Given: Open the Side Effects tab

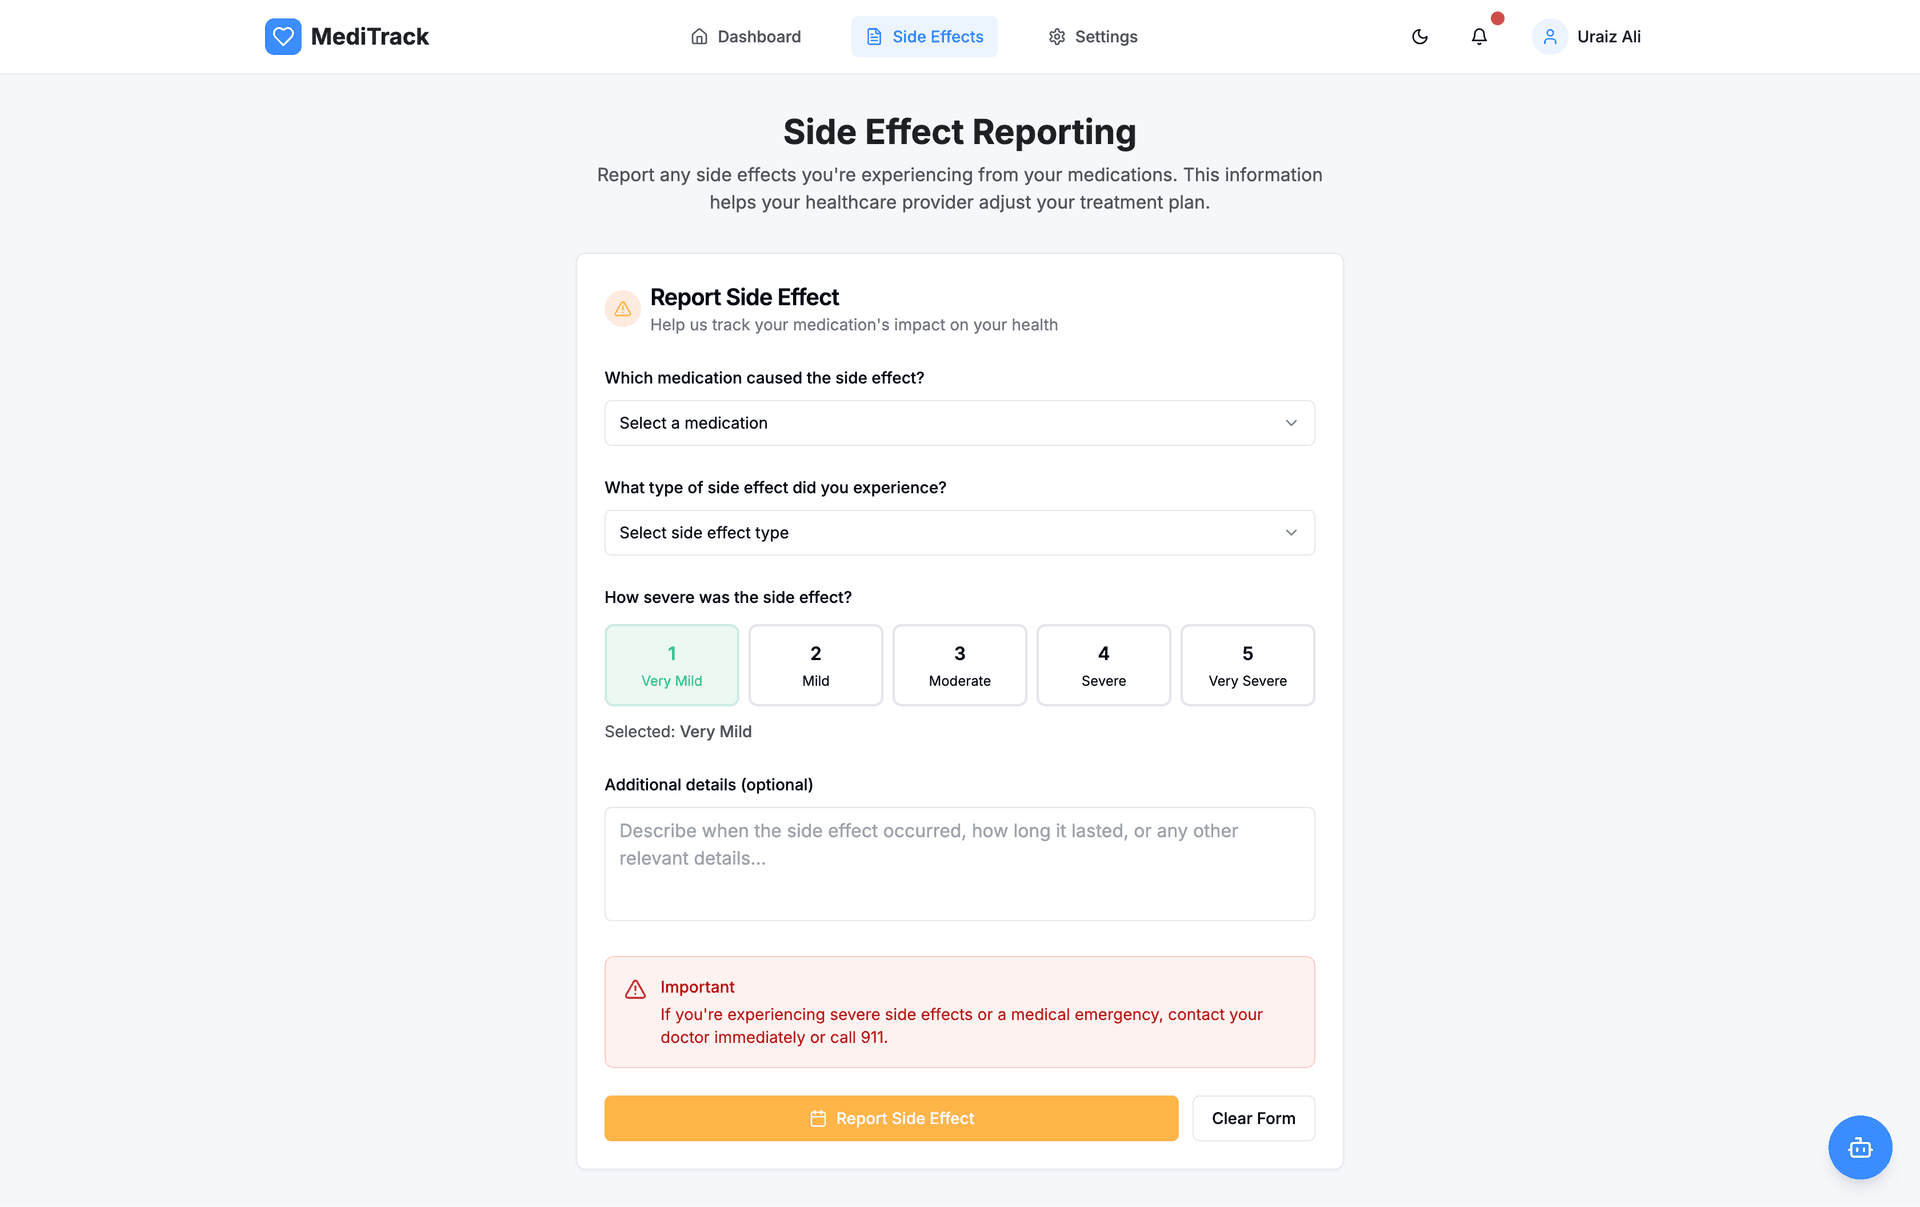Looking at the screenshot, I should coord(924,37).
